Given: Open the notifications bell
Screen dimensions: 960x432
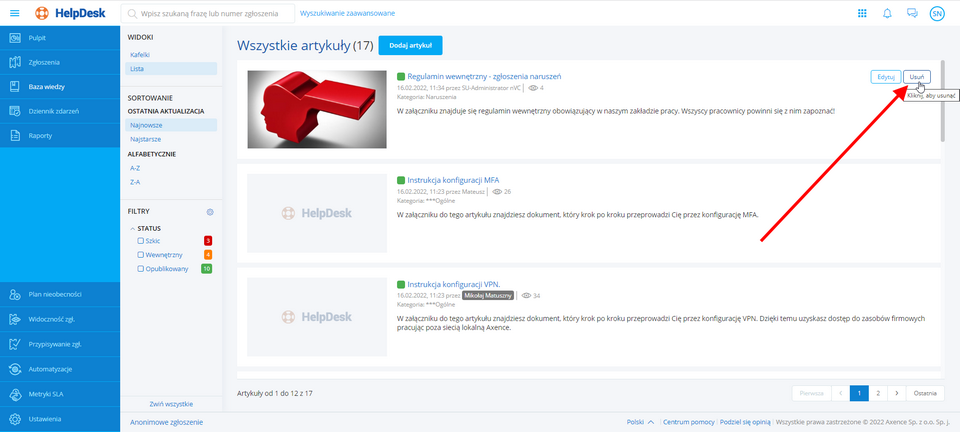Looking at the screenshot, I should (887, 13).
